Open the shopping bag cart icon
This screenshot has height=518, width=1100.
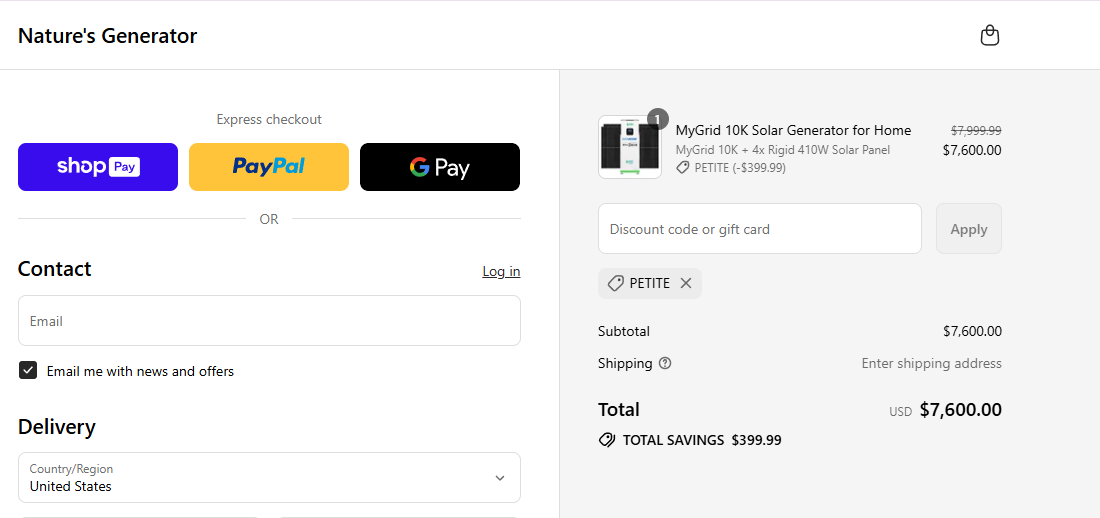pos(989,35)
